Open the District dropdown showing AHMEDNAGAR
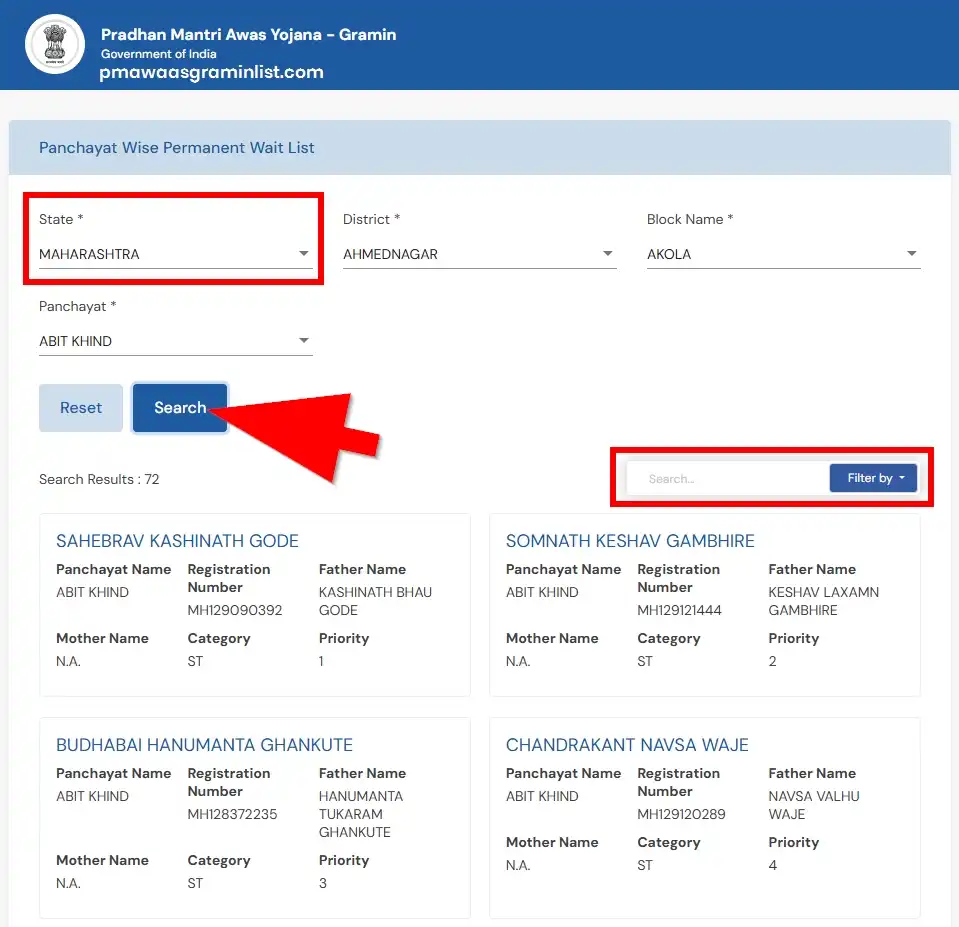Image resolution: width=959 pixels, height=927 pixels. click(480, 254)
